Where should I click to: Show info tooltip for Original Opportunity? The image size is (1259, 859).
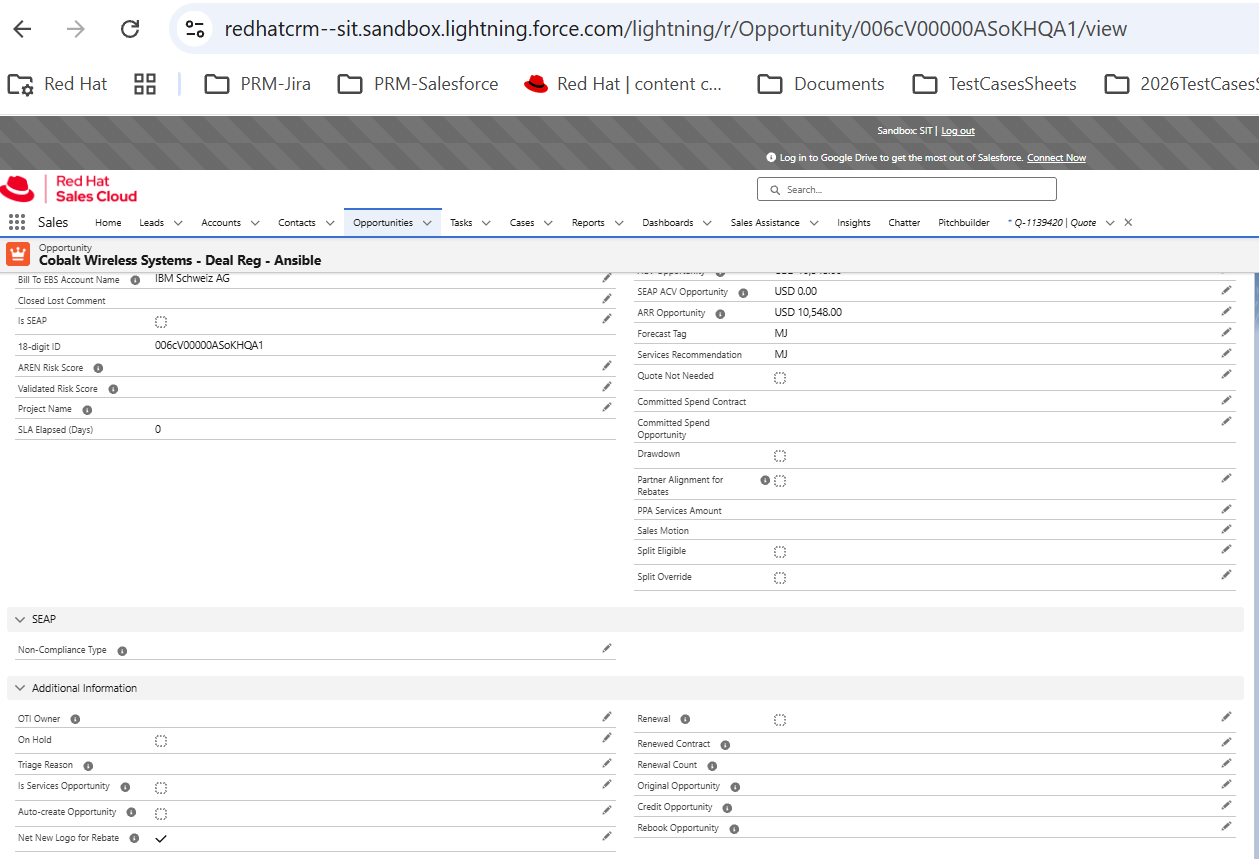tap(735, 787)
